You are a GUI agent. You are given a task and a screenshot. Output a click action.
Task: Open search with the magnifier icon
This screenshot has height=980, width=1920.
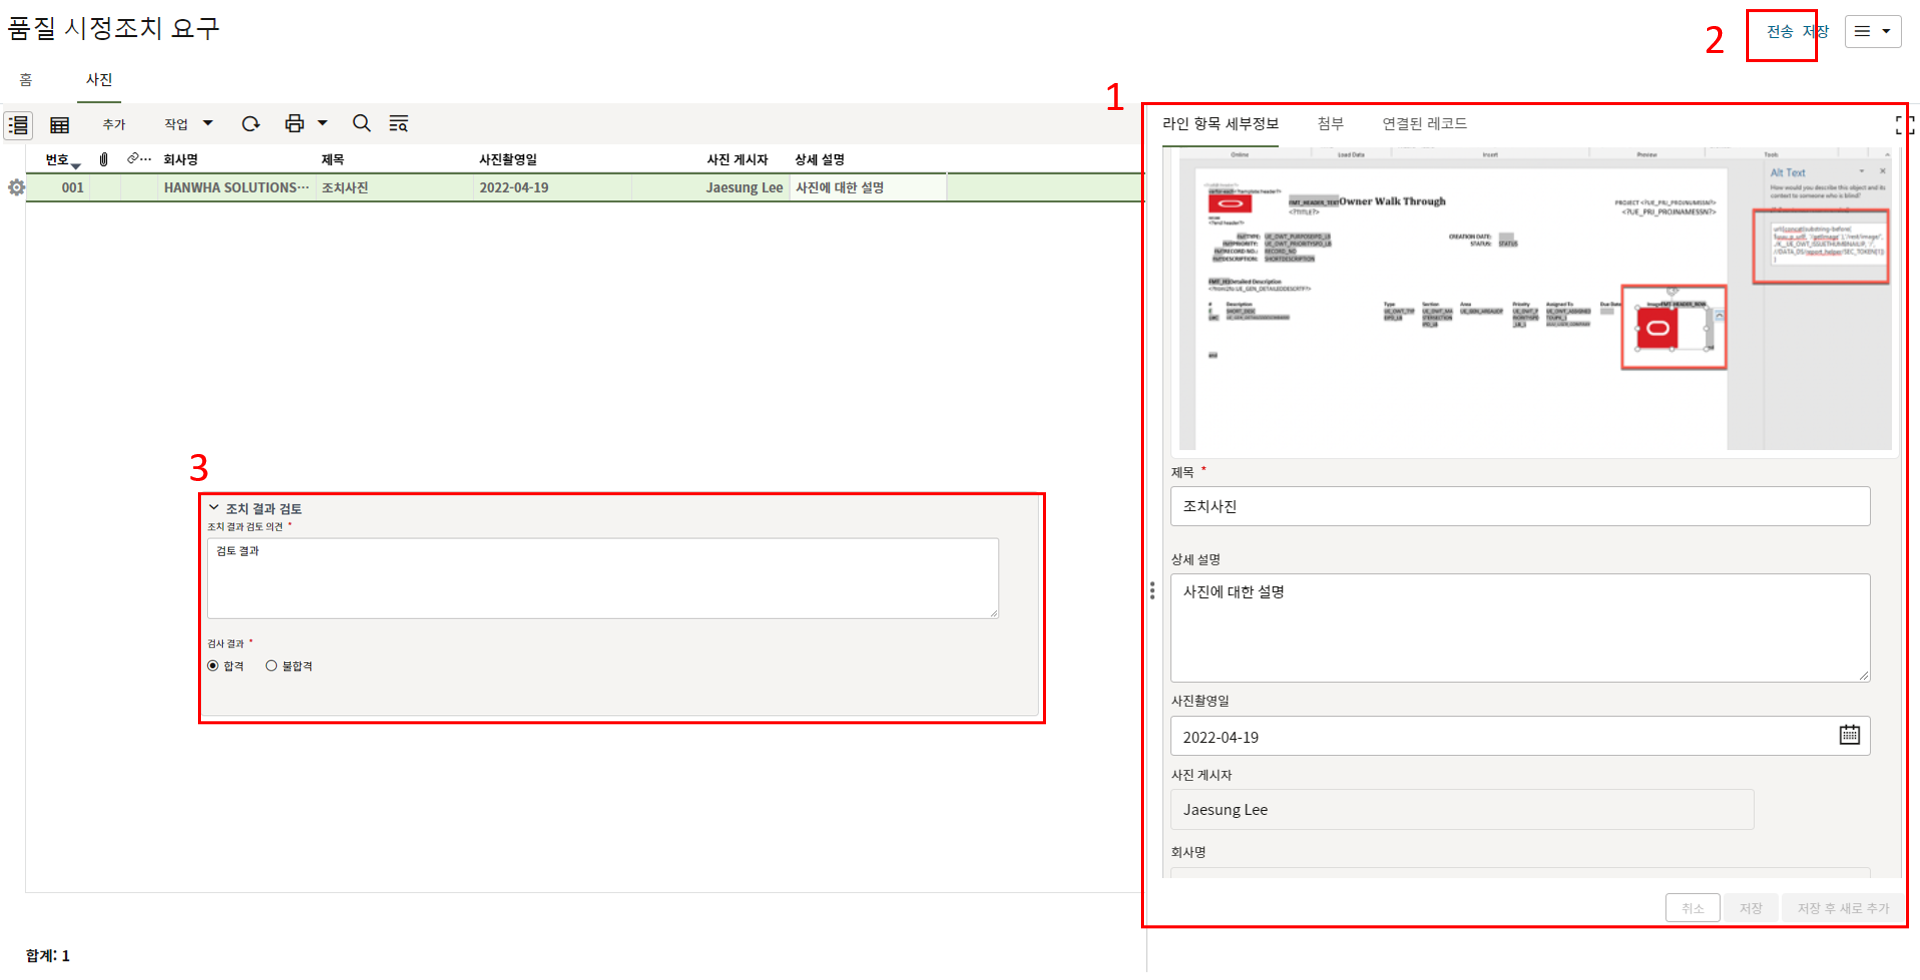[361, 124]
